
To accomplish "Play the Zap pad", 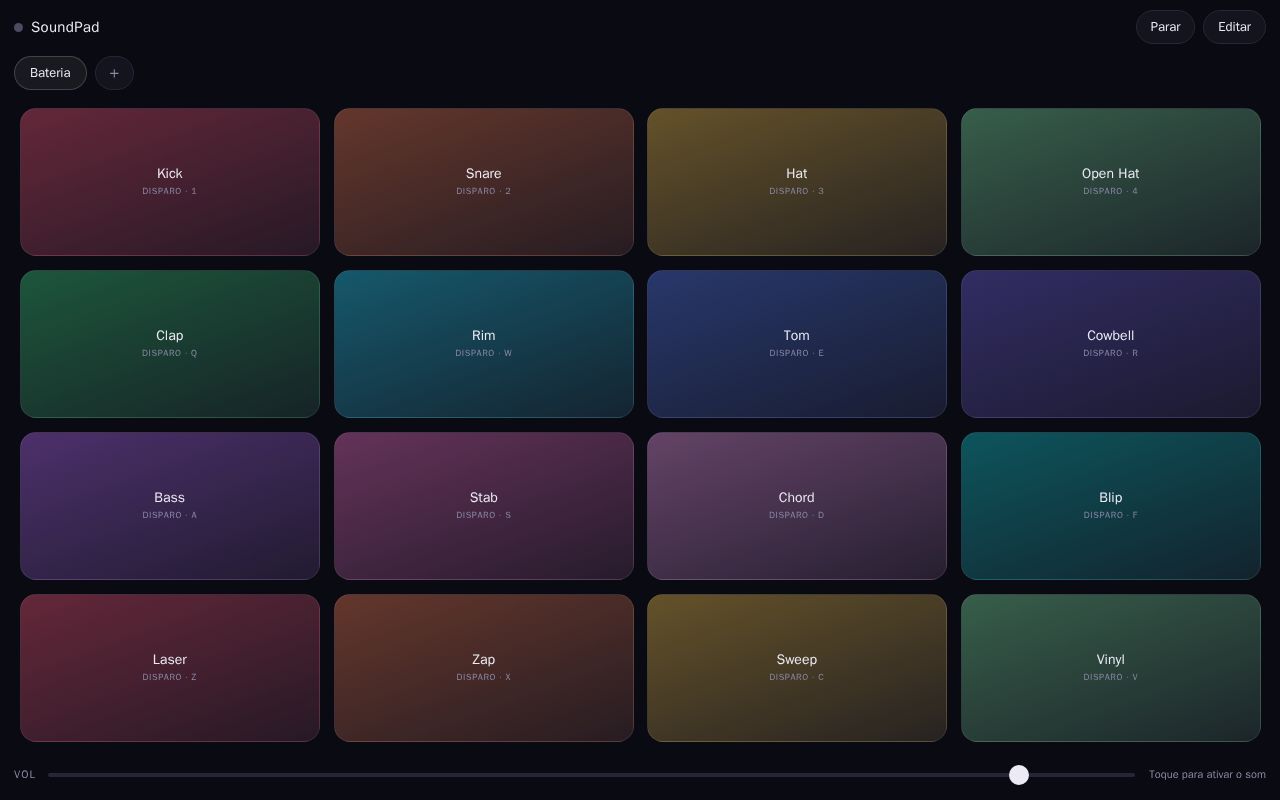I will 484,668.
